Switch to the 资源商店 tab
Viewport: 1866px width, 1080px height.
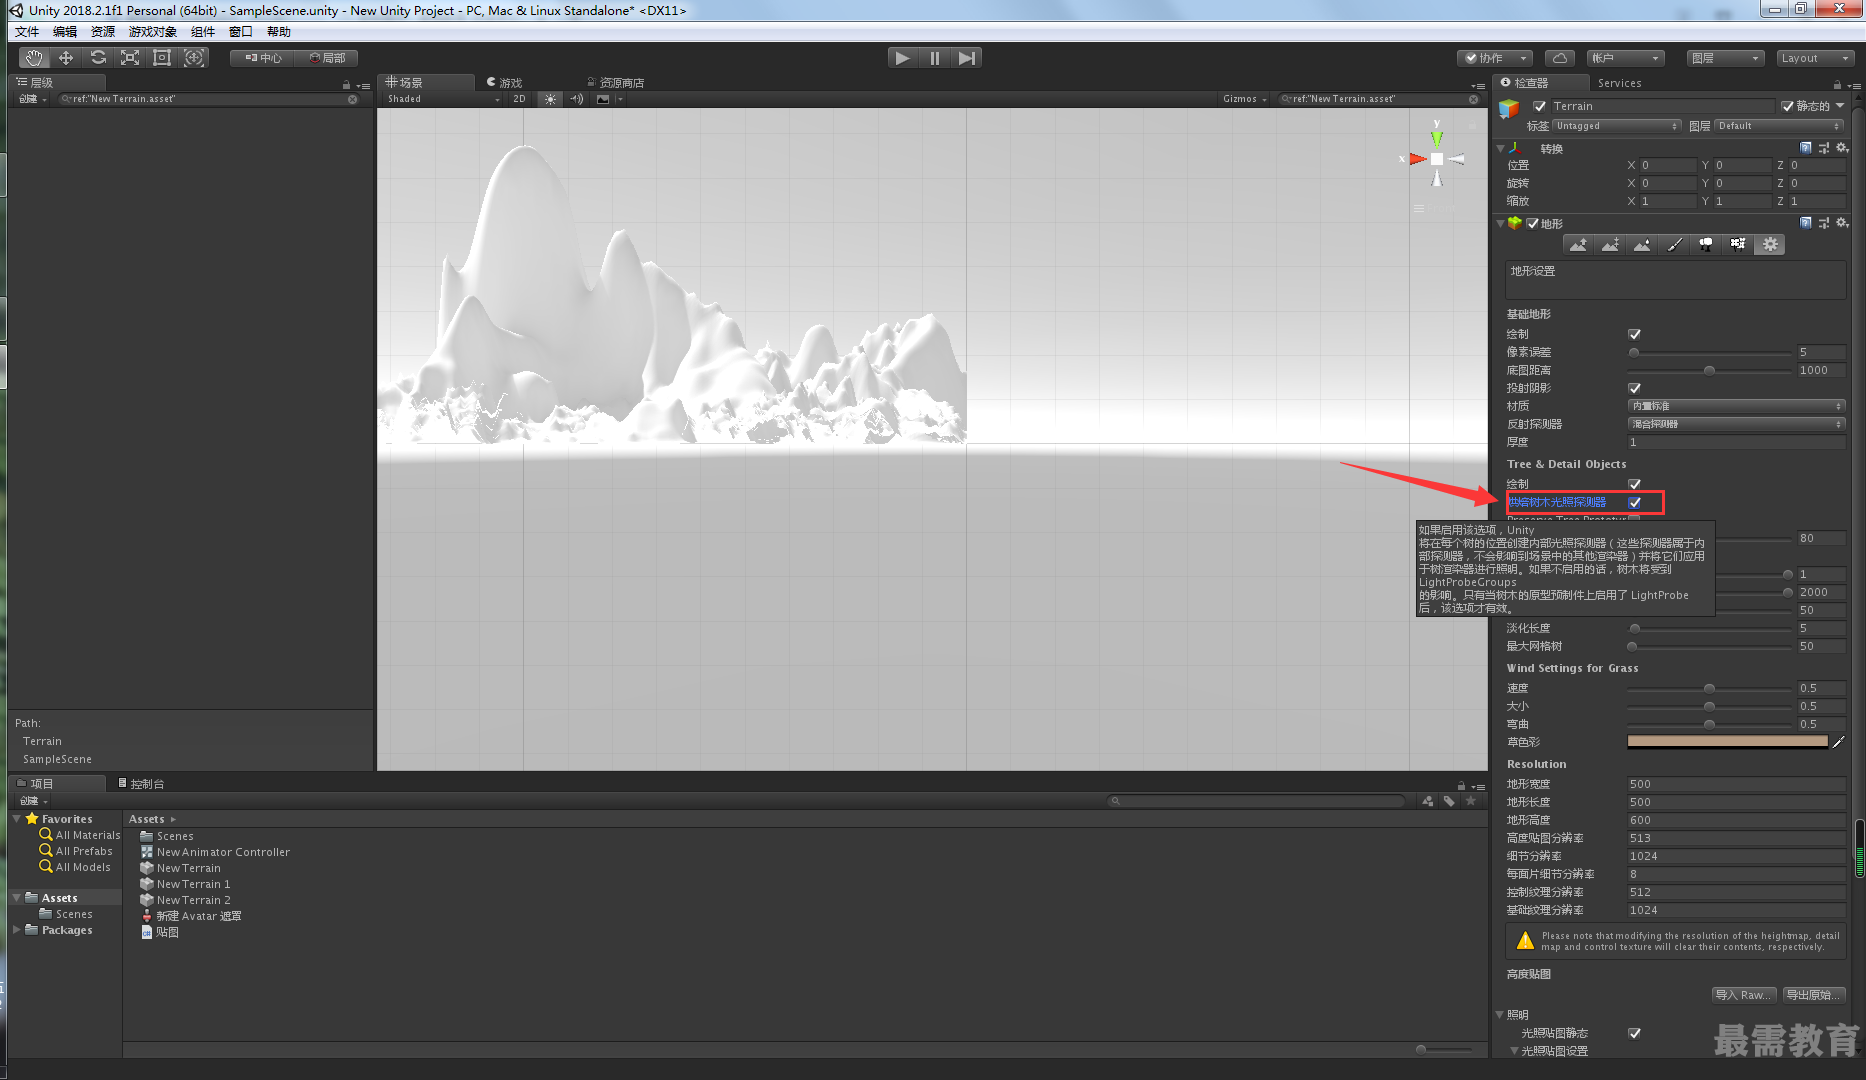coord(615,83)
